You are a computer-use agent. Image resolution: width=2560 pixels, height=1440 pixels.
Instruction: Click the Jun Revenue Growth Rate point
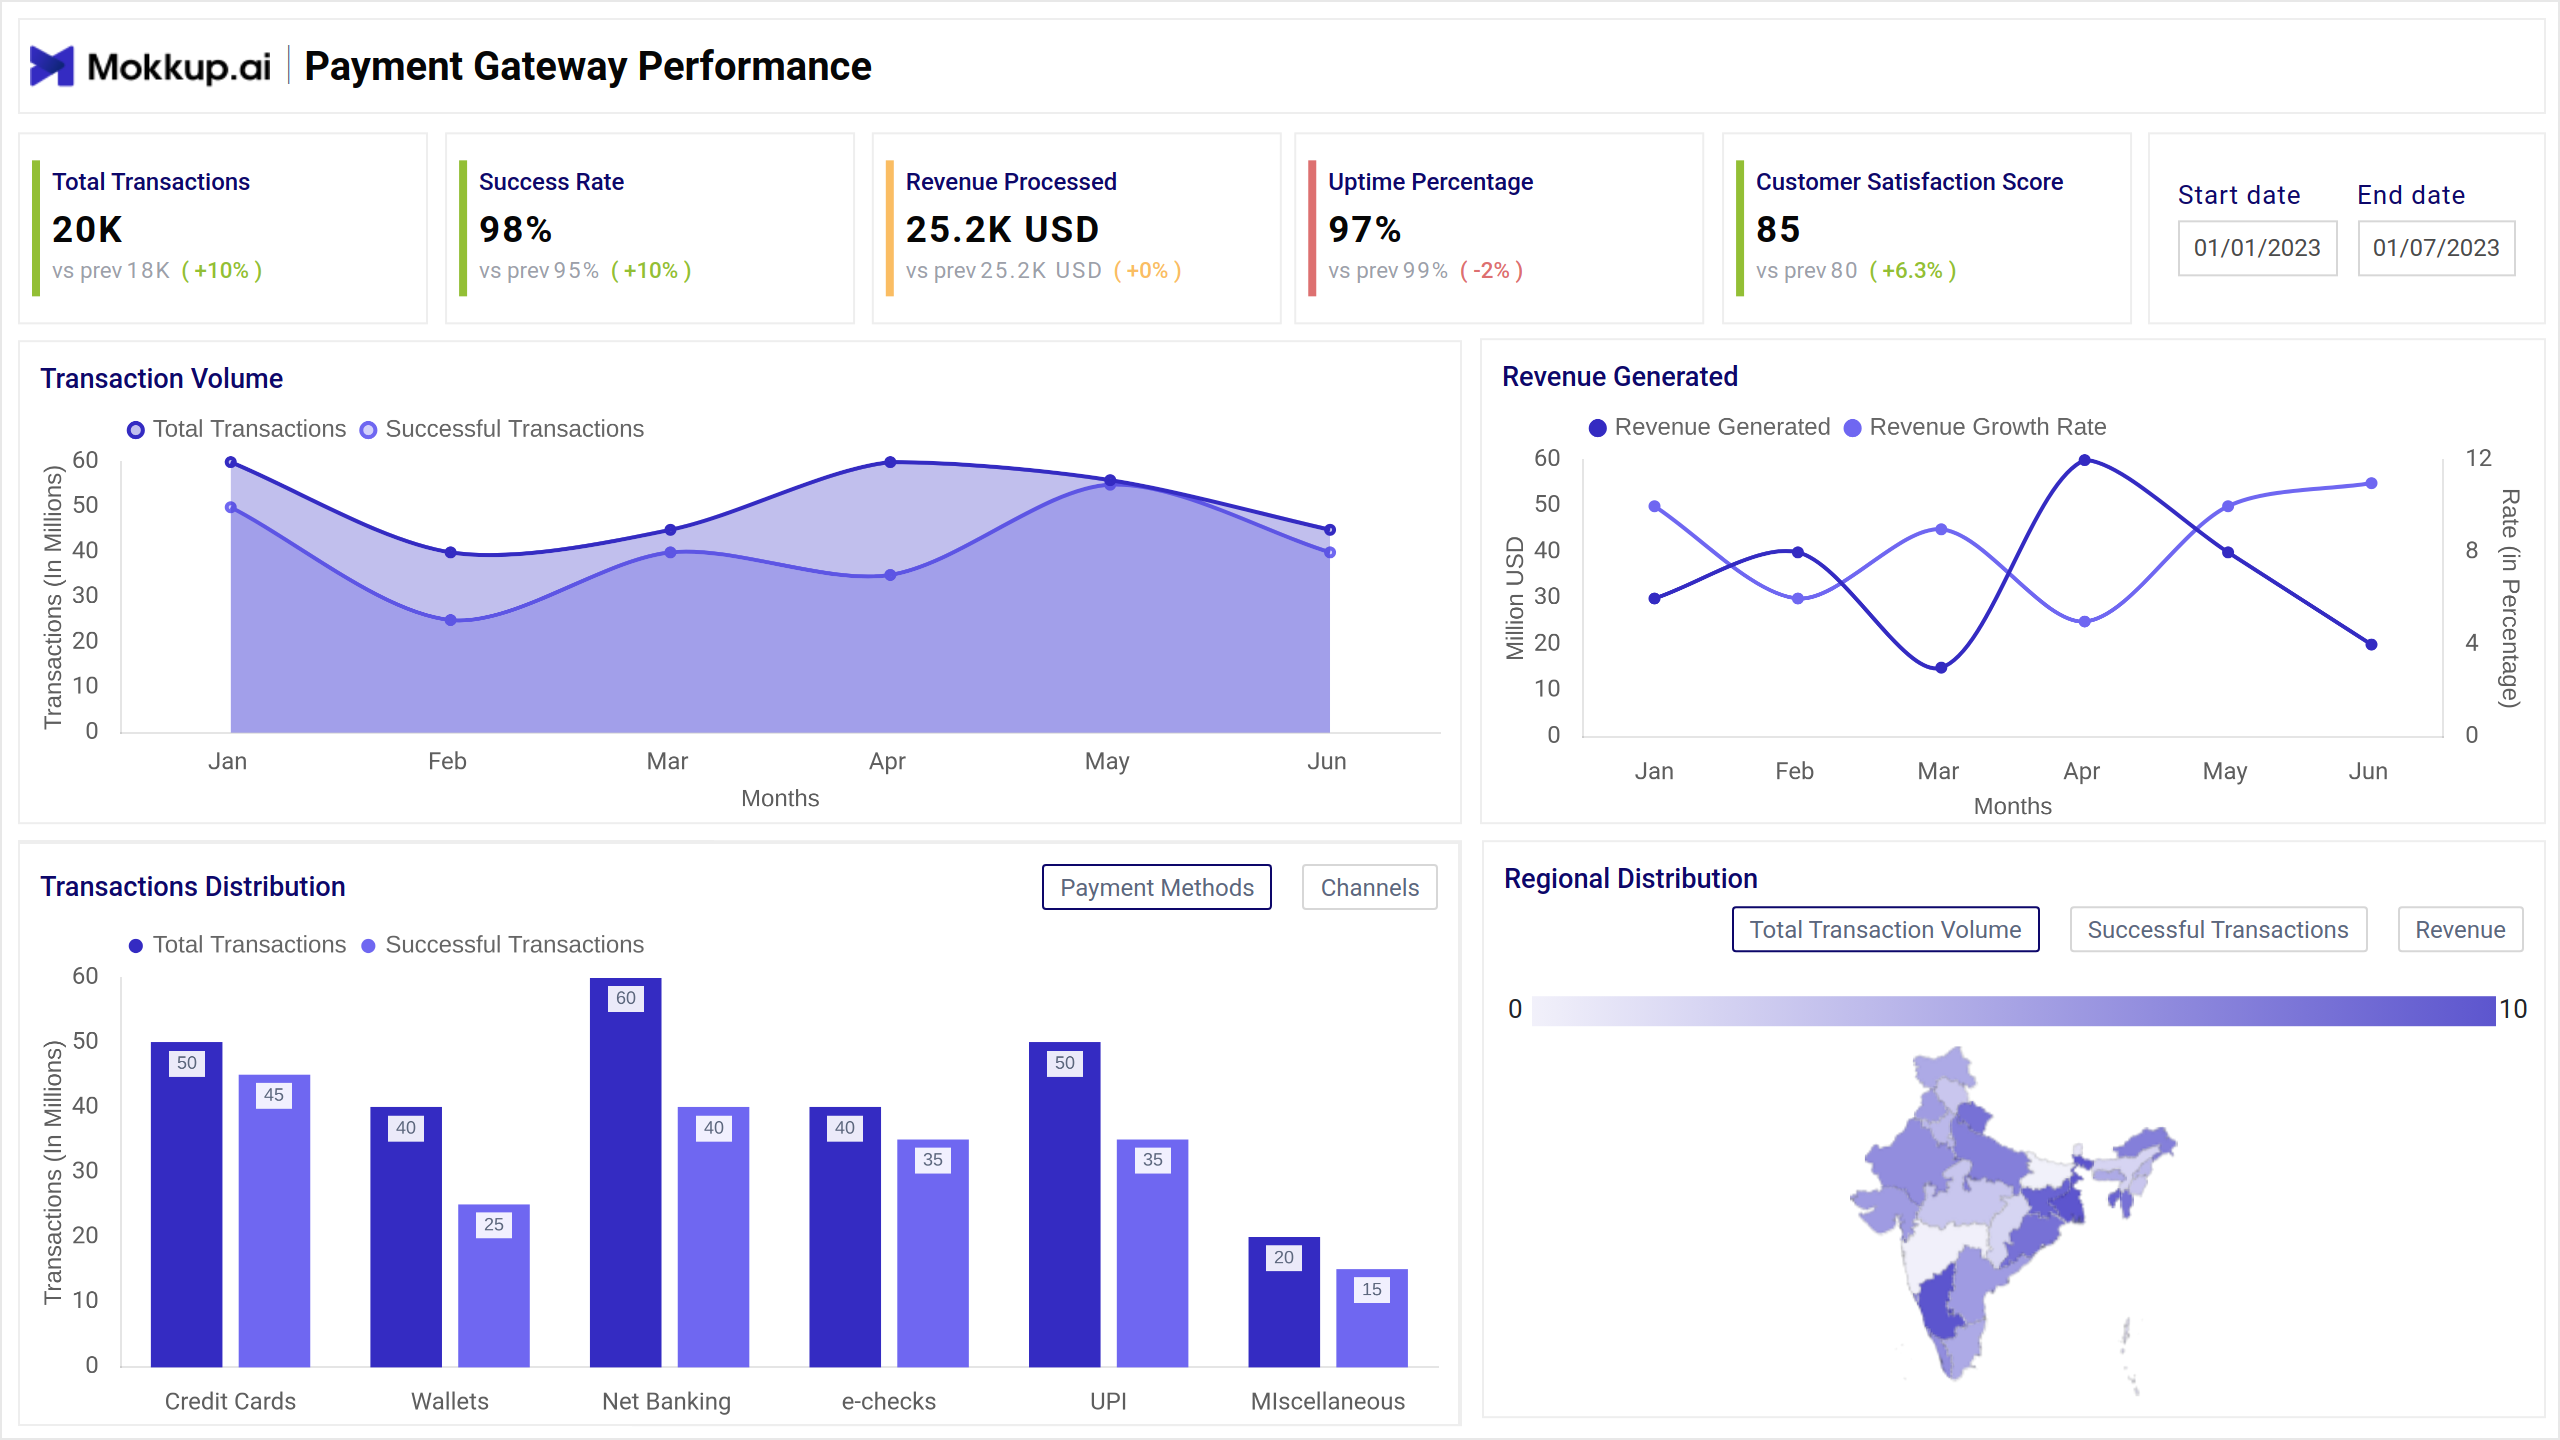coord(2371,483)
